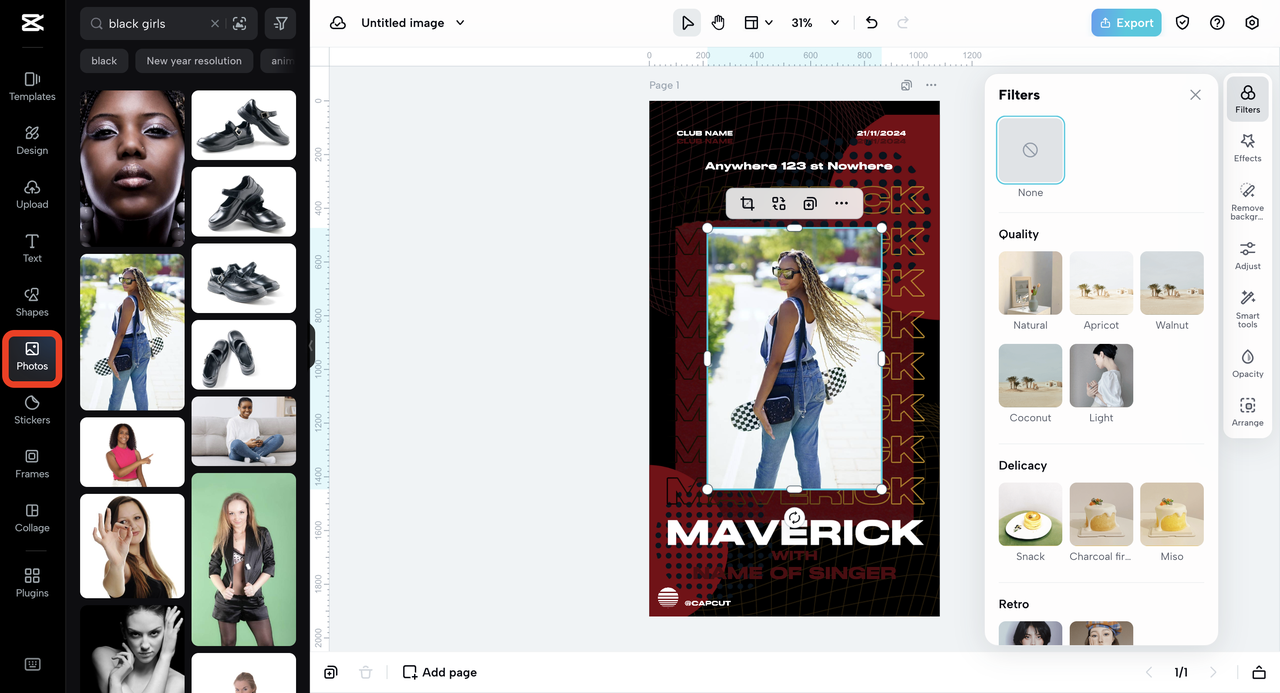Clear the search text with X icon
Viewport: 1280px width, 693px height.
215,23
